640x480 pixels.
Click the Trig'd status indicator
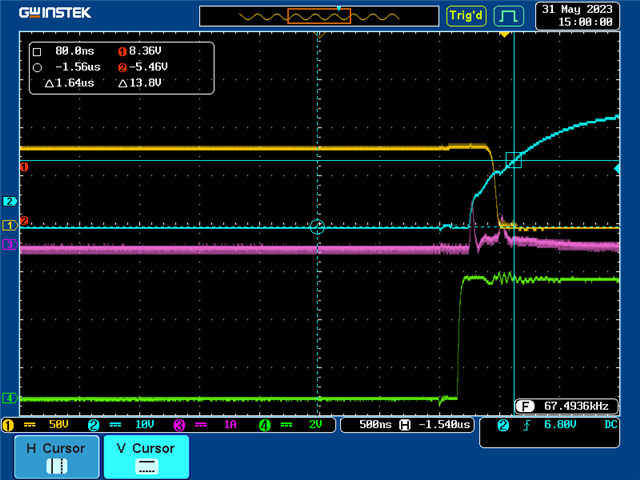[466, 16]
